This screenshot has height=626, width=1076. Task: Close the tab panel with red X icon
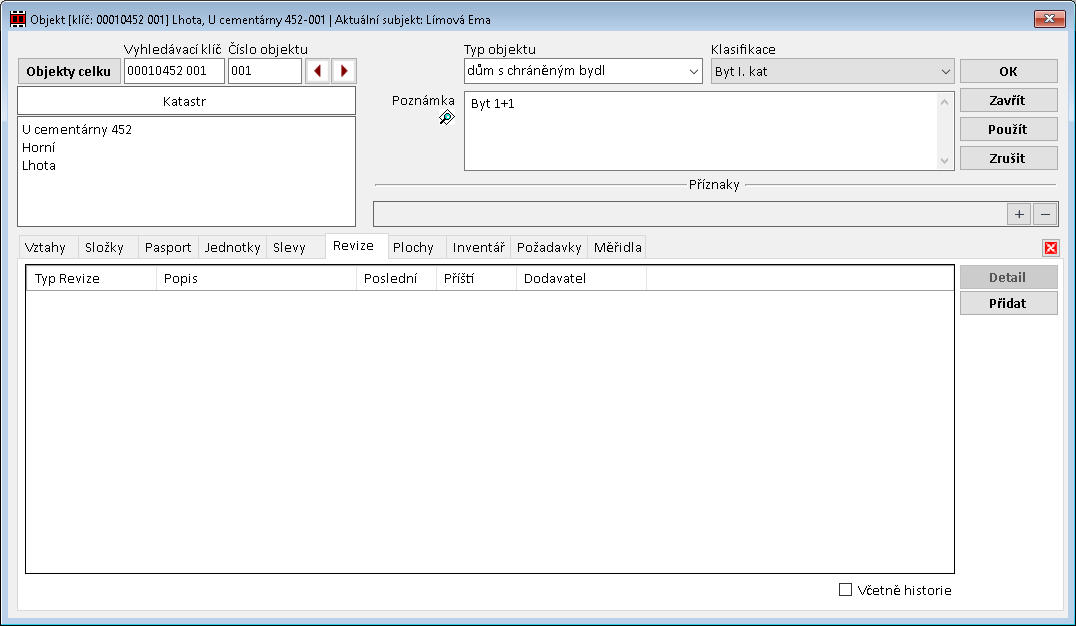click(1050, 248)
